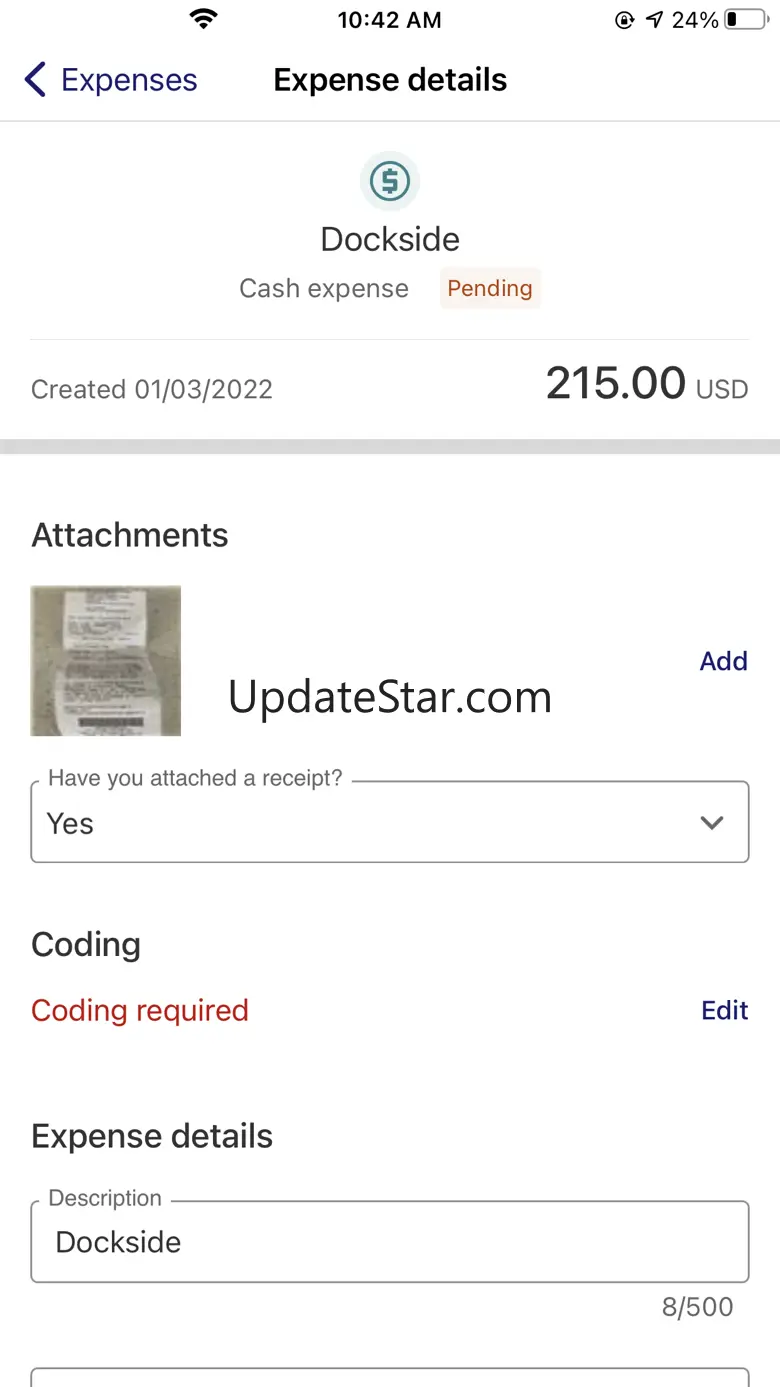
Task: Tap the Dockside merchant name heading
Action: (x=390, y=239)
